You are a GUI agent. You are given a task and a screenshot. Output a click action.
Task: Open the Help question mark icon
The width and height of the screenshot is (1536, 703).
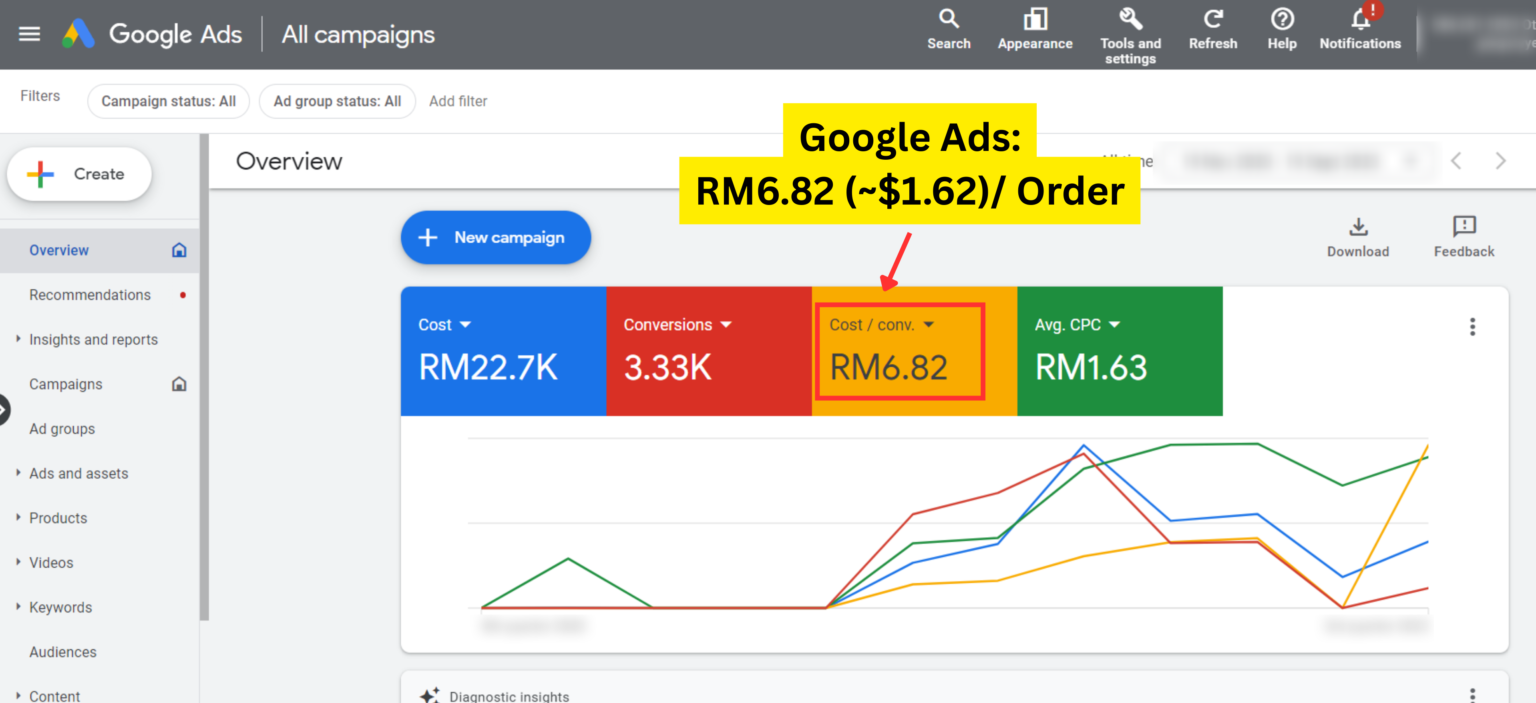(x=1282, y=20)
